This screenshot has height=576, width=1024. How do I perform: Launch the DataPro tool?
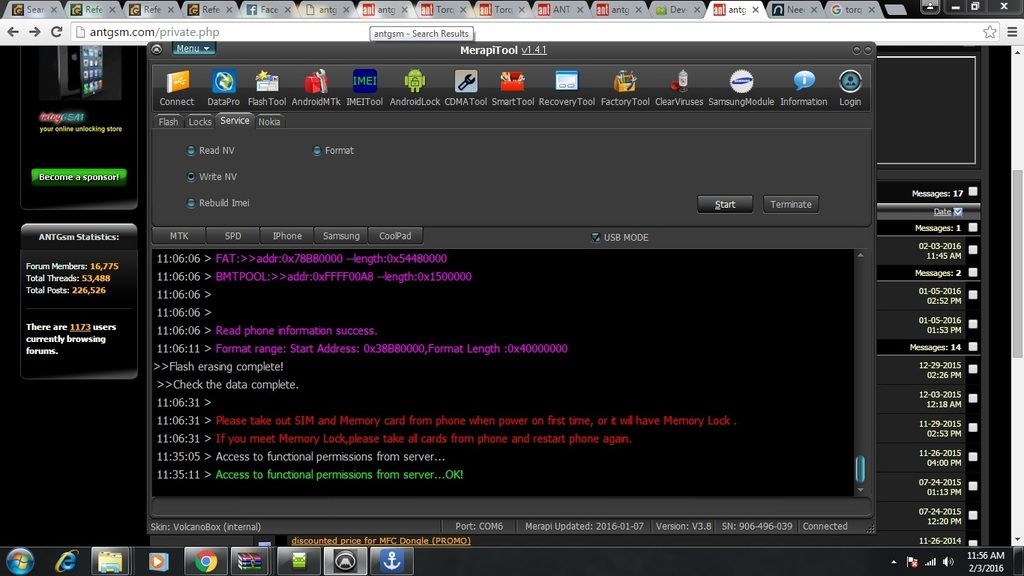[x=223, y=83]
